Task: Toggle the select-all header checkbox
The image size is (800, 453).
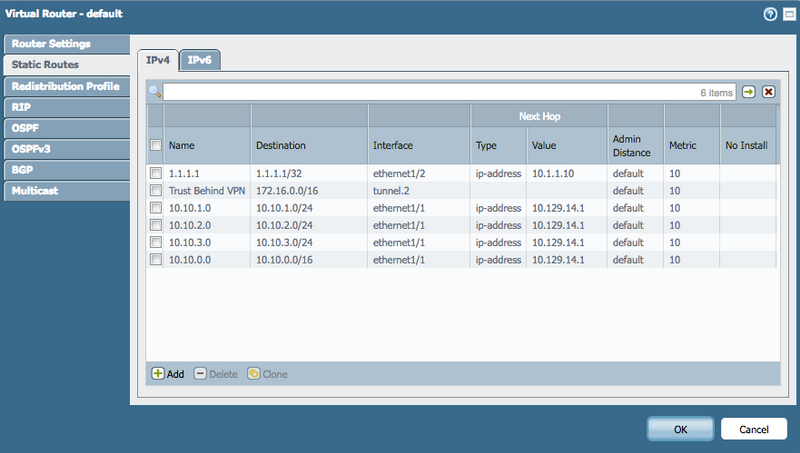Action: click(x=155, y=145)
